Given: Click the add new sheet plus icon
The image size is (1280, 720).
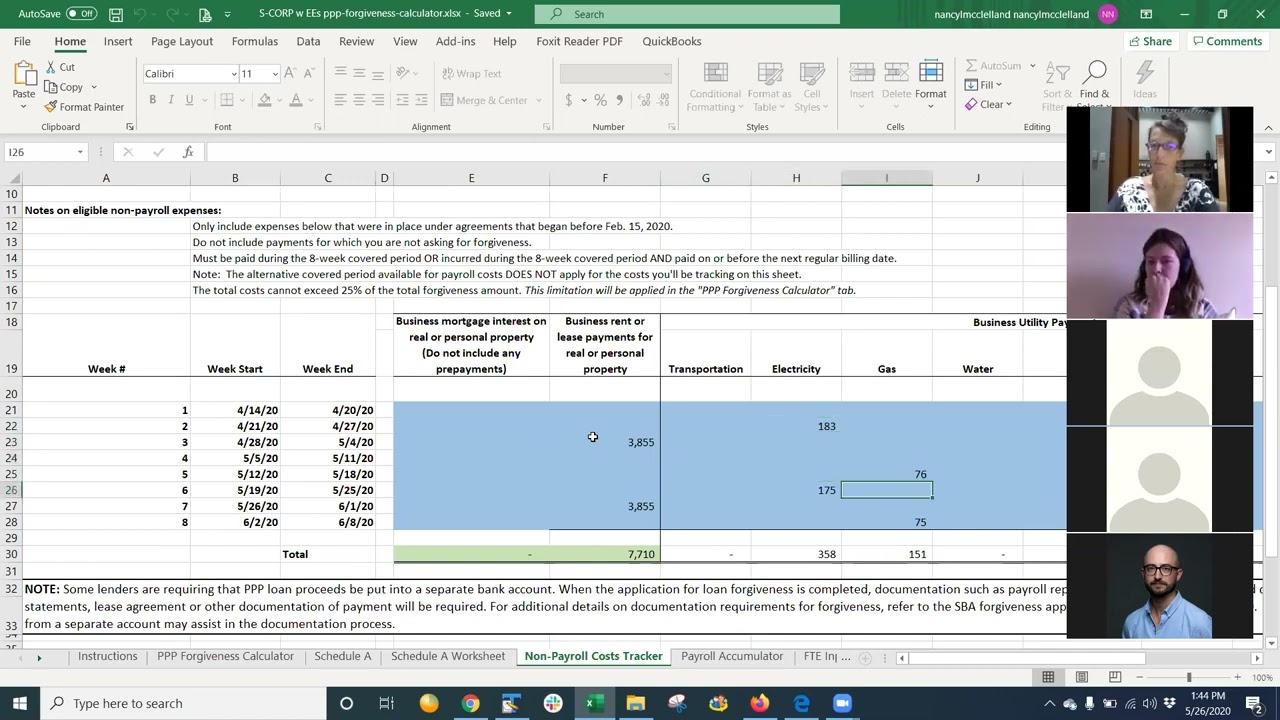Looking at the screenshot, I should [x=866, y=657].
